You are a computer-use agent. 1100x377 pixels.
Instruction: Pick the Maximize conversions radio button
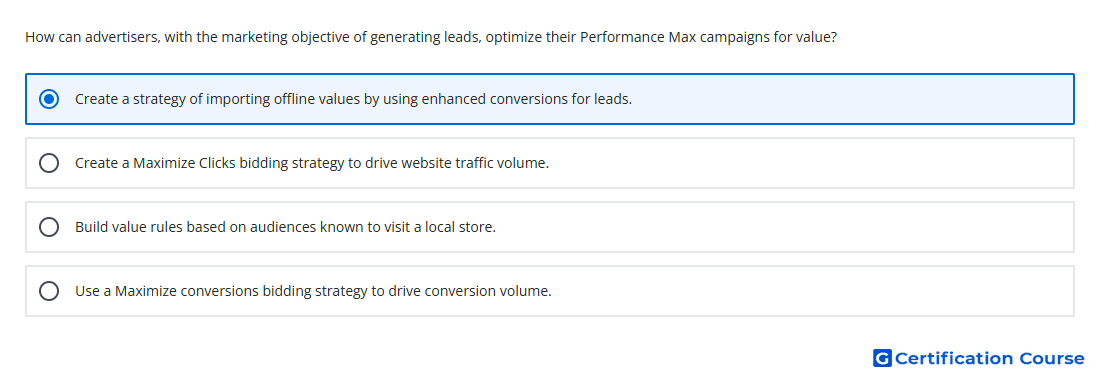coord(49,291)
